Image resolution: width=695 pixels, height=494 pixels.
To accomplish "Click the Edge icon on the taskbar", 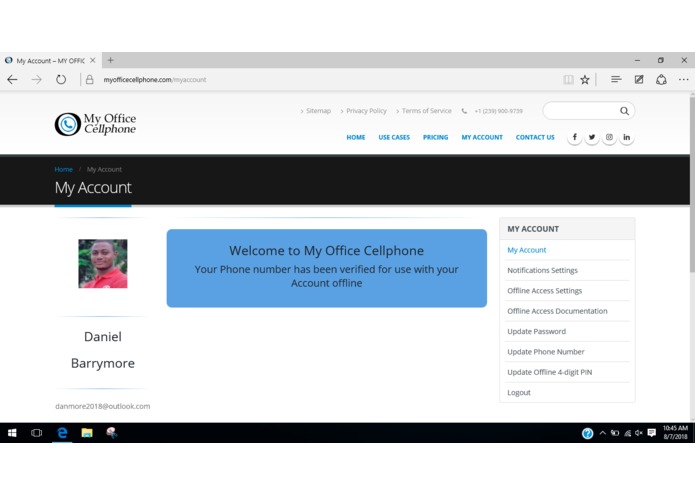I will pos(62,433).
